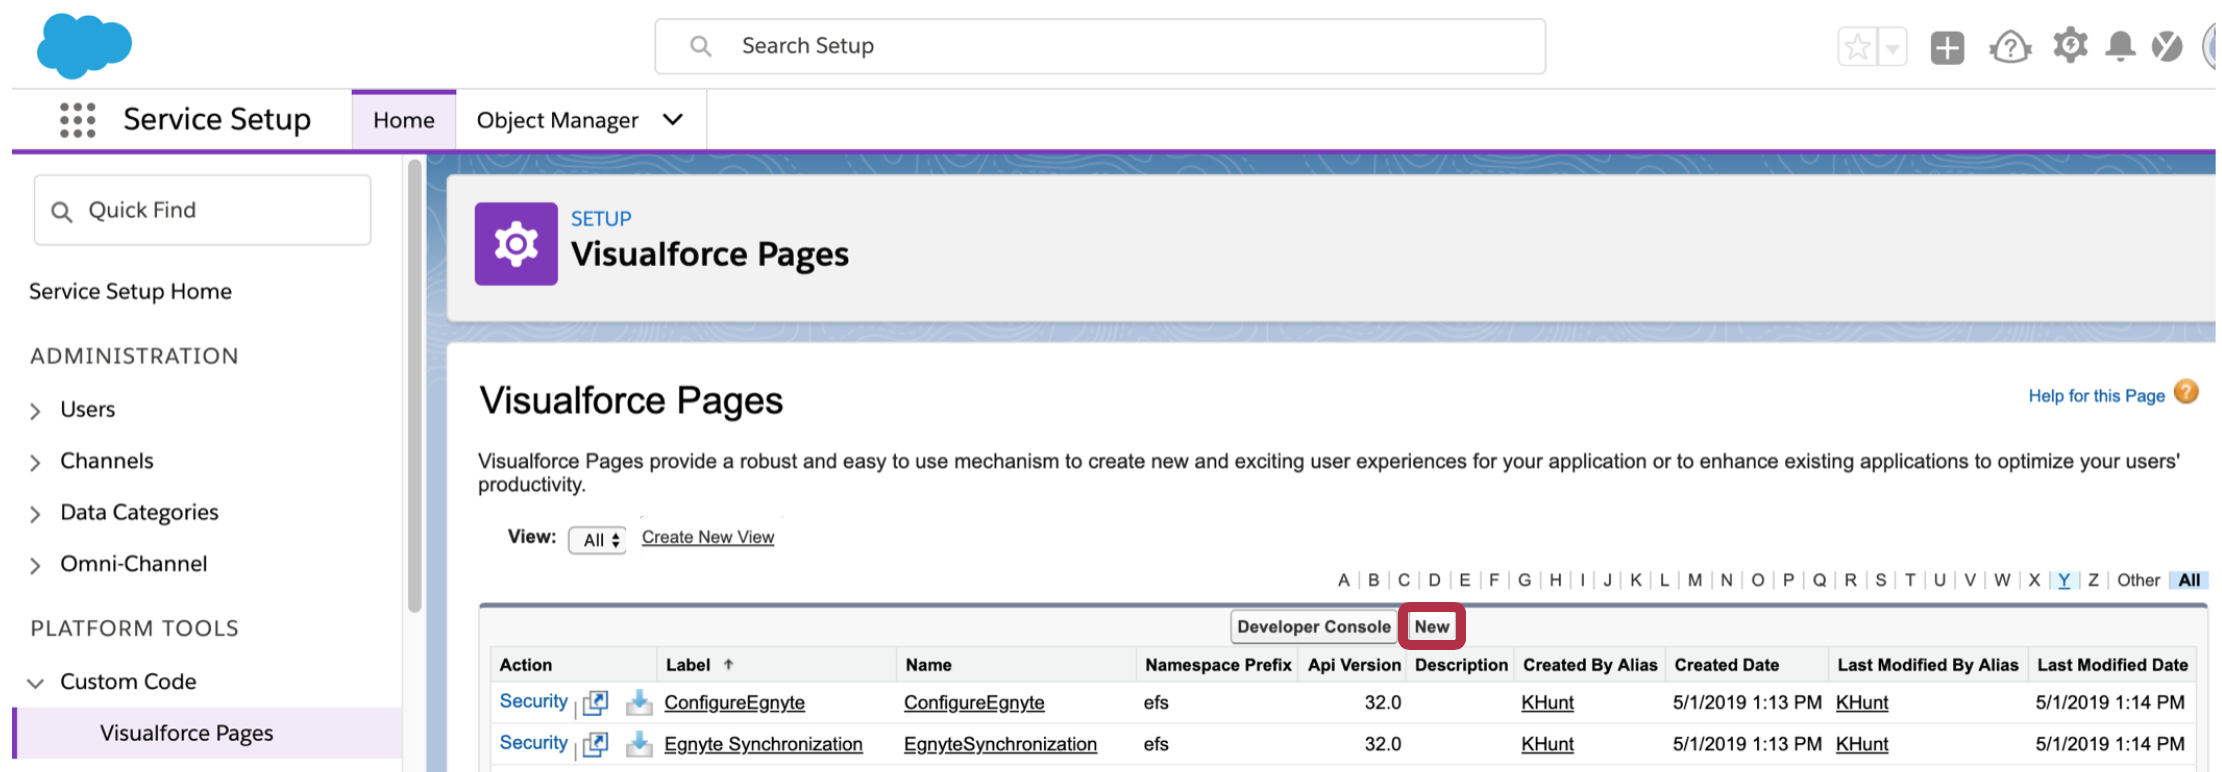
Task: Click the Name column header
Action: [x=928, y=665]
